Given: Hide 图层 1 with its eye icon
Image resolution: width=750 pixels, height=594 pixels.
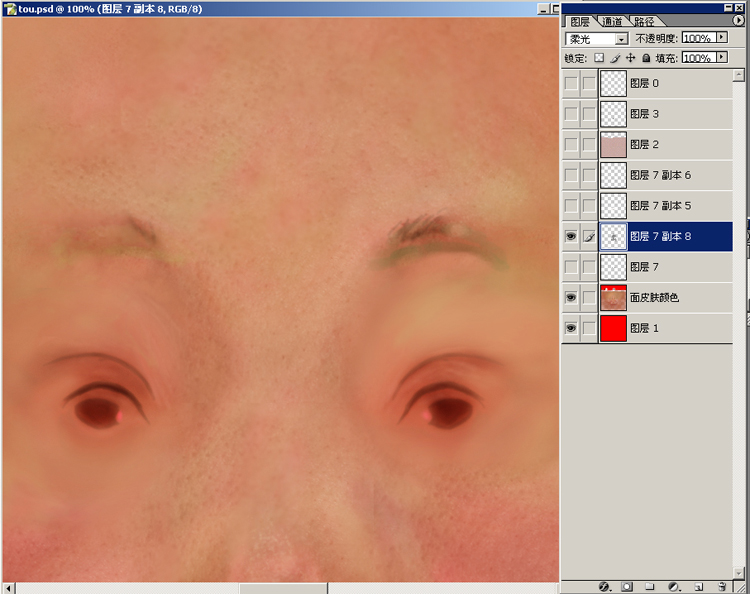Looking at the screenshot, I should pyautogui.click(x=571, y=328).
